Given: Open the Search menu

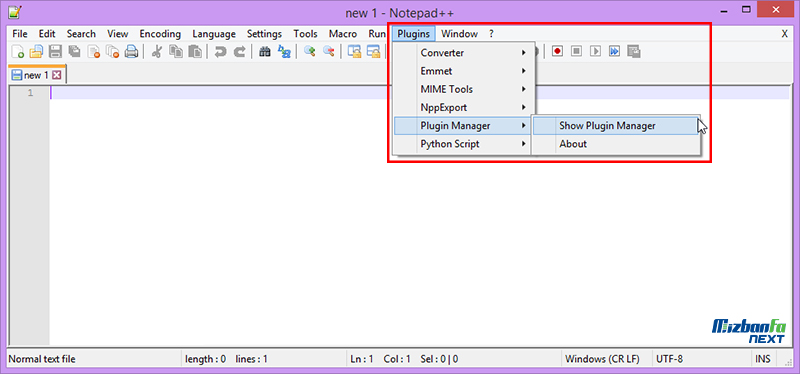Looking at the screenshot, I should pyautogui.click(x=81, y=34).
